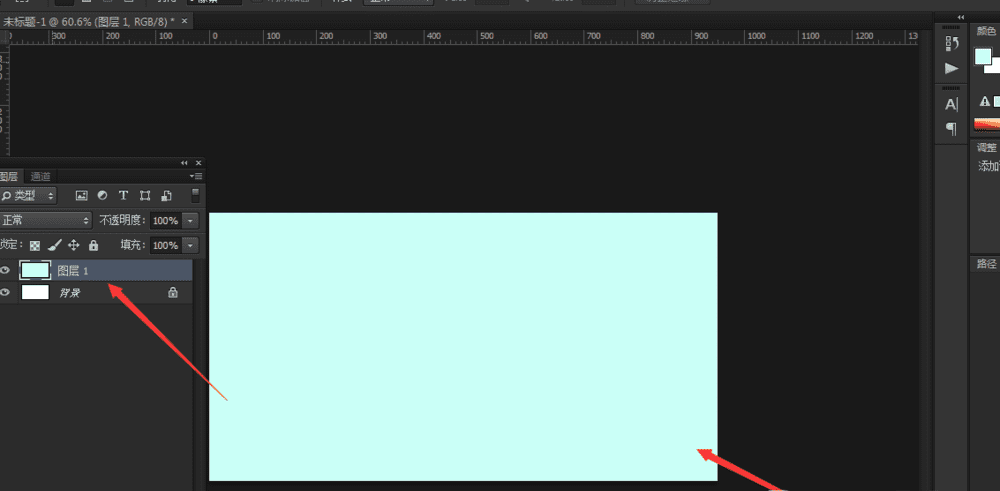
Task: Toggle the pixel layer filter icon
Action: (x=82, y=195)
